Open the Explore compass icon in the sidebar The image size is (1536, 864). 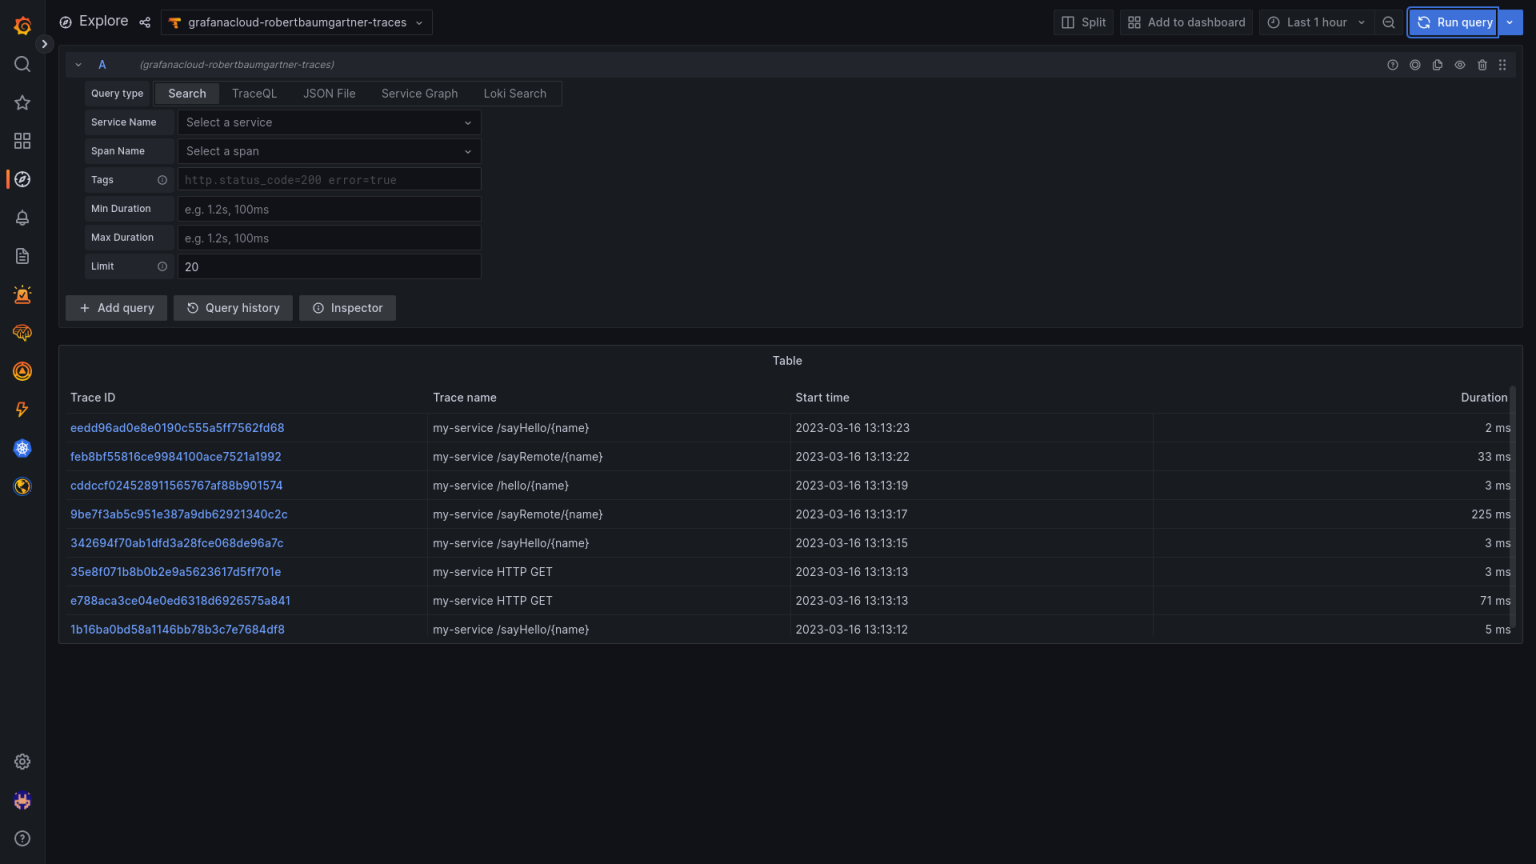tap(22, 179)
